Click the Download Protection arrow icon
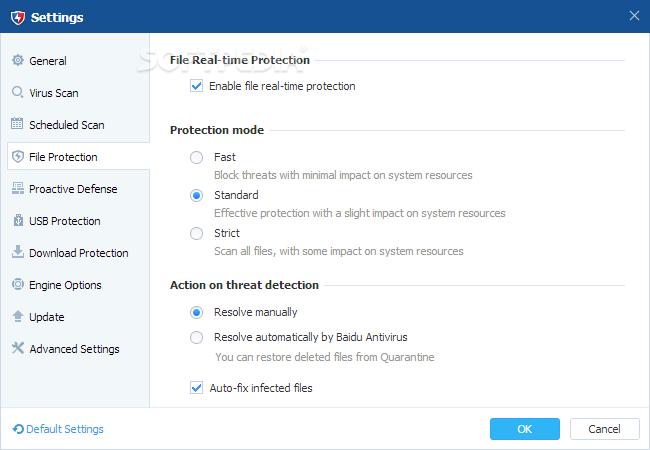The height and width of the screenshot is (450, 650). (18, 252)
